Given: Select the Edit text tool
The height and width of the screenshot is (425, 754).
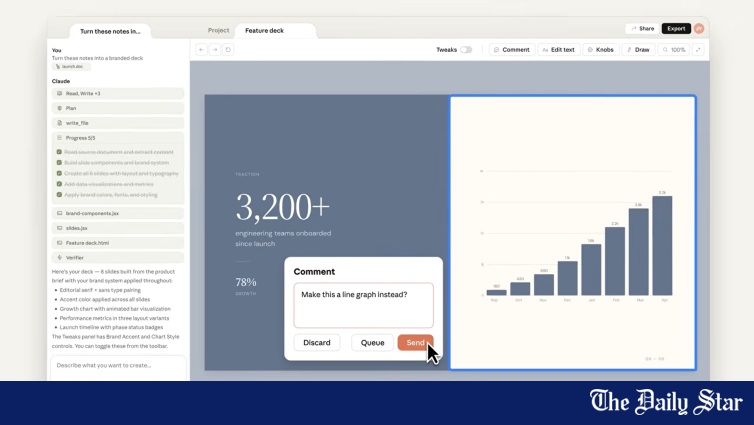Looking at the screenshot, I should pos(558,50).
